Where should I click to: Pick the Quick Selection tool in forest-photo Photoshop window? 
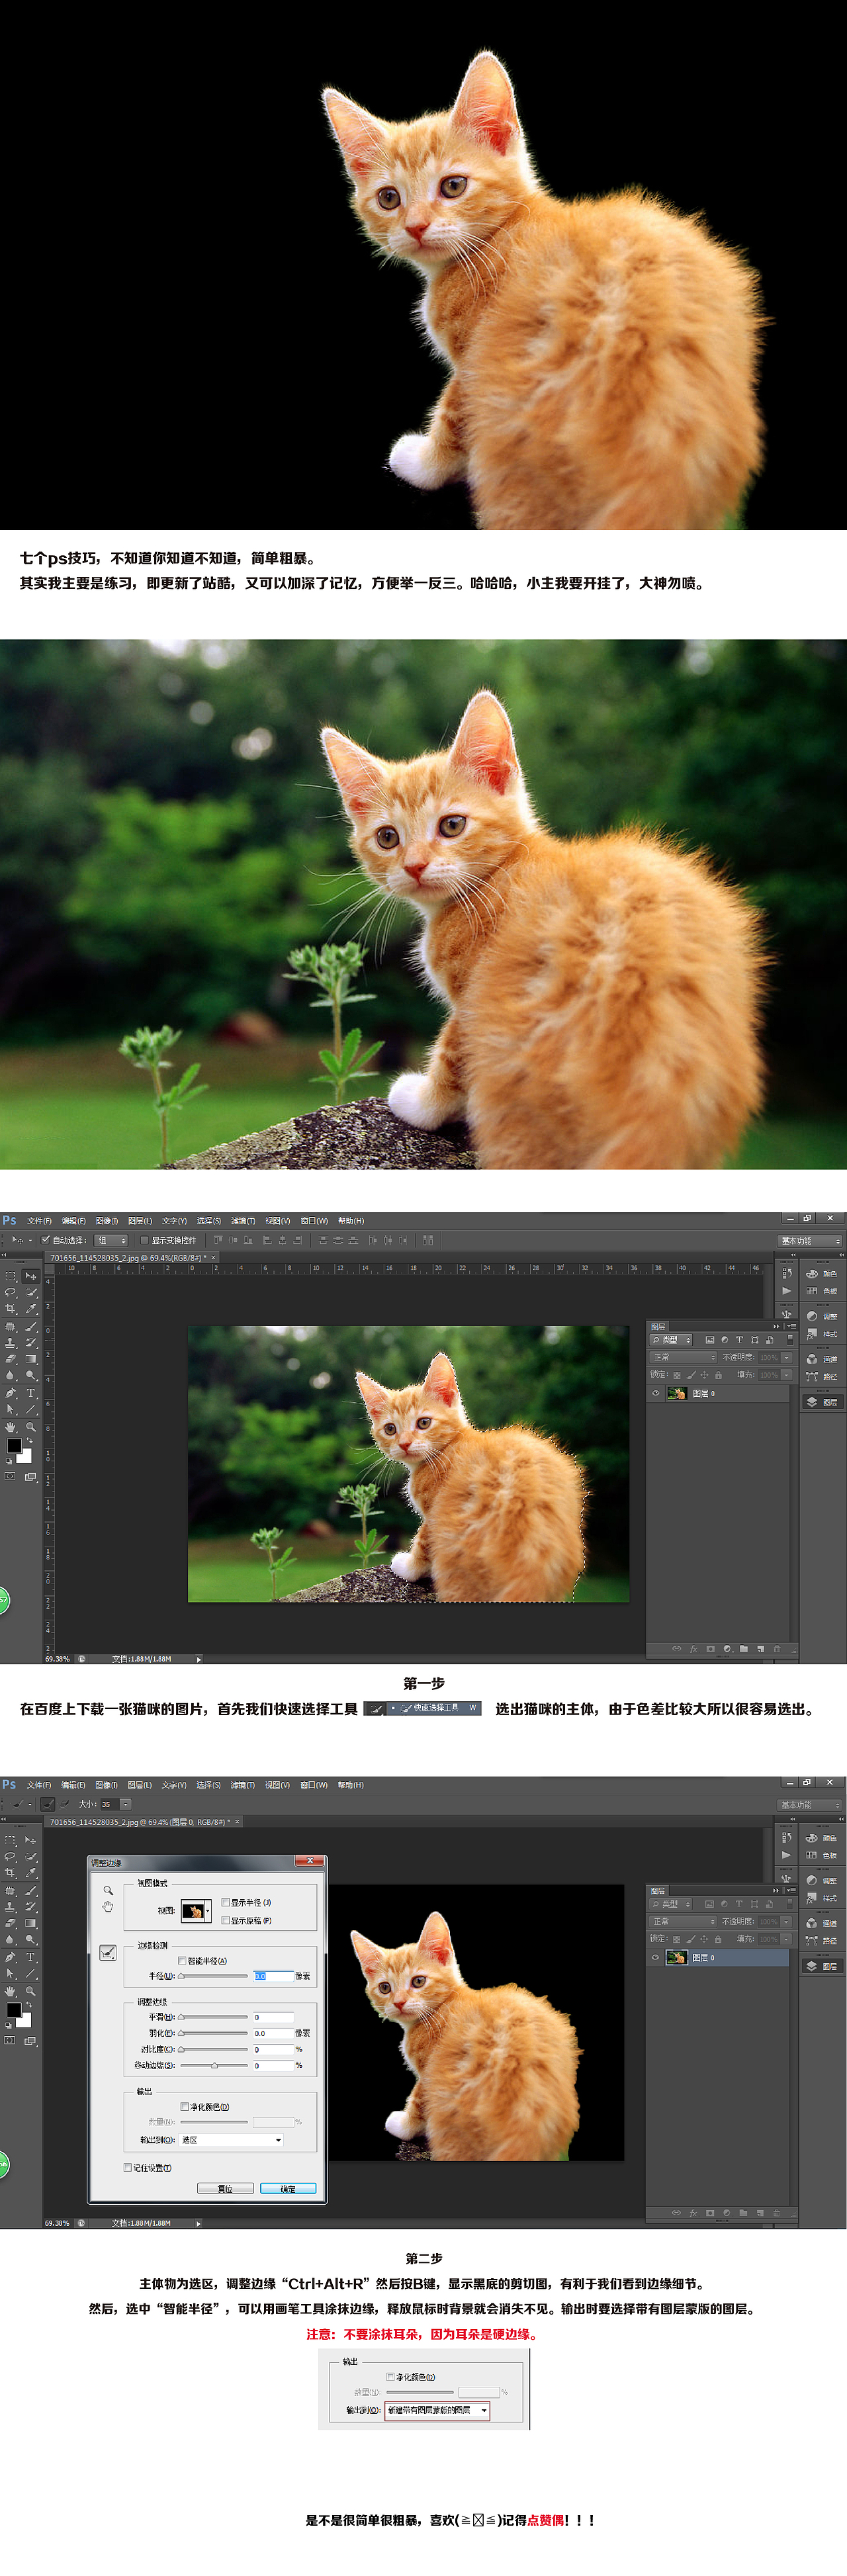point(31,1292)
